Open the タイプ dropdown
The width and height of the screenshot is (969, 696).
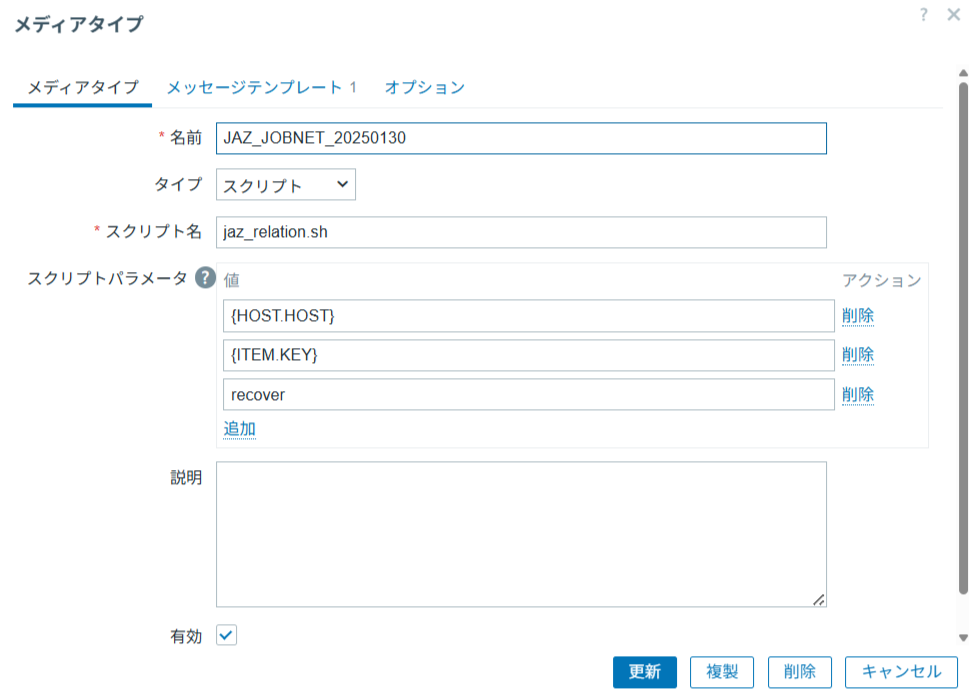286,185
